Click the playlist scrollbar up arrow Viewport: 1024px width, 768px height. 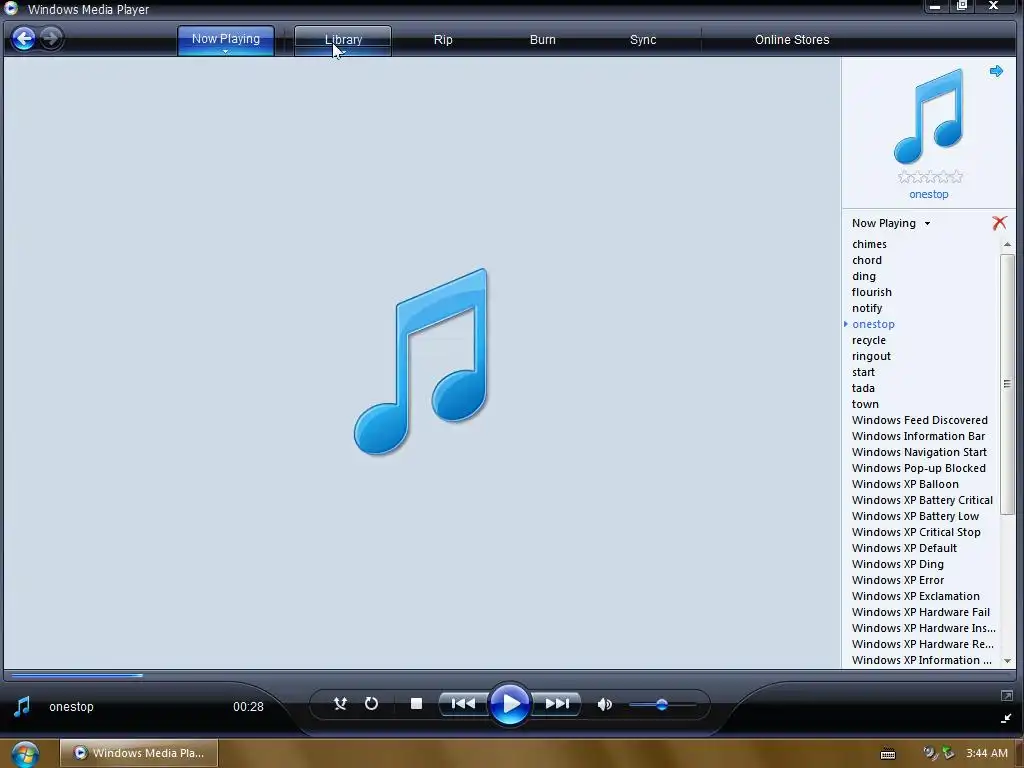[x=1006, y=244]
